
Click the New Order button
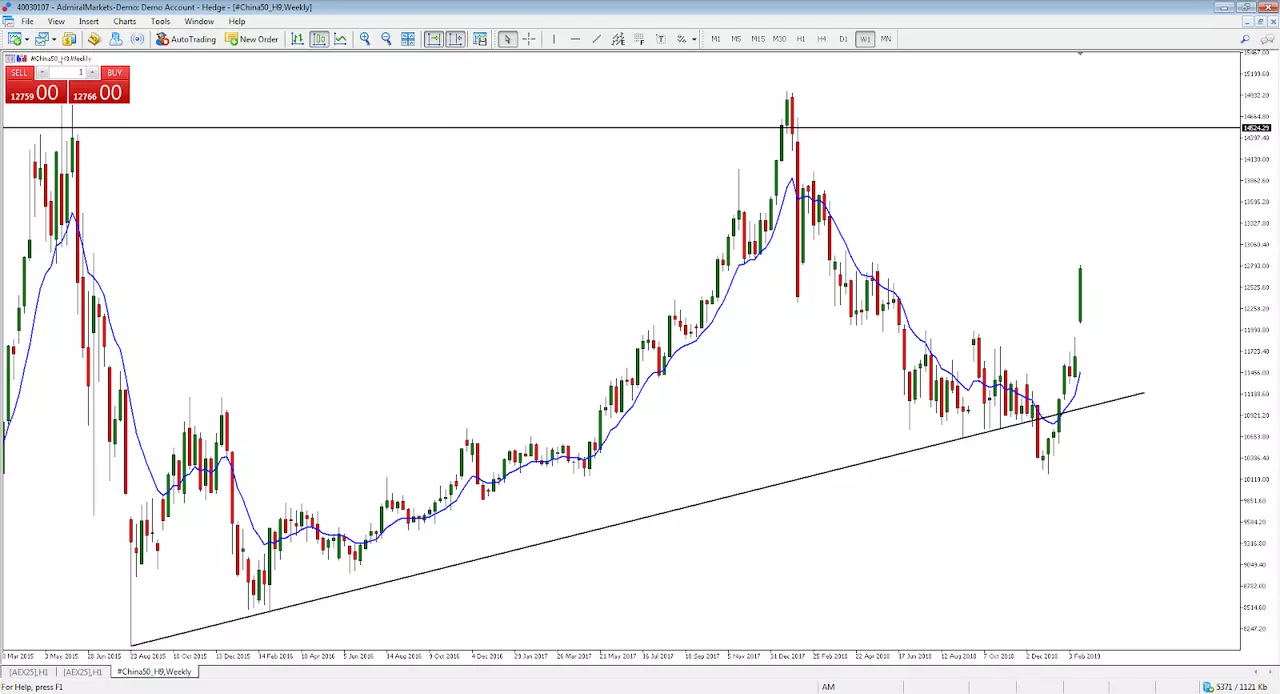click(x=252, y=39)
